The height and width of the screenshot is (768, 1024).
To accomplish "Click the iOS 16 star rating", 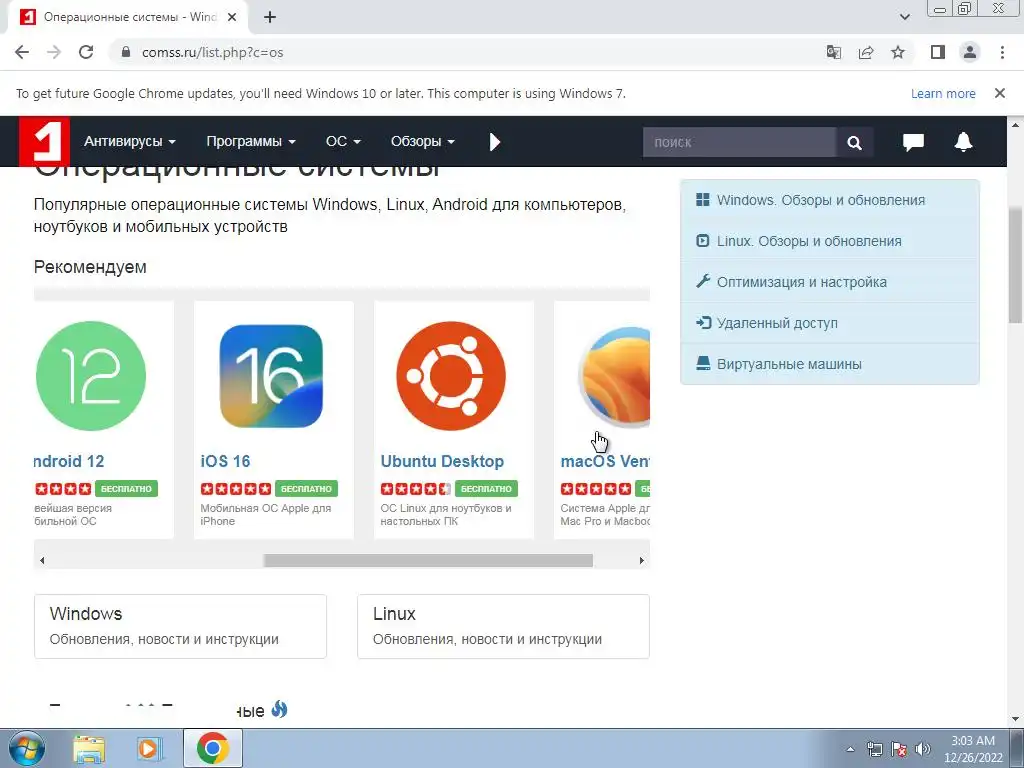I will coord(236,488).
